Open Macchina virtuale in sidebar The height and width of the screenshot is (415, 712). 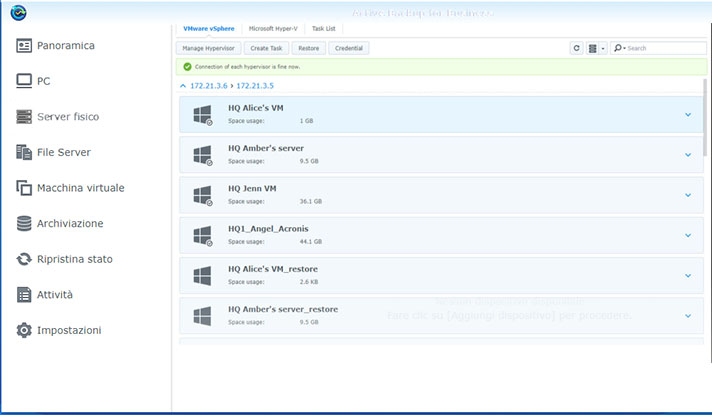80,188
